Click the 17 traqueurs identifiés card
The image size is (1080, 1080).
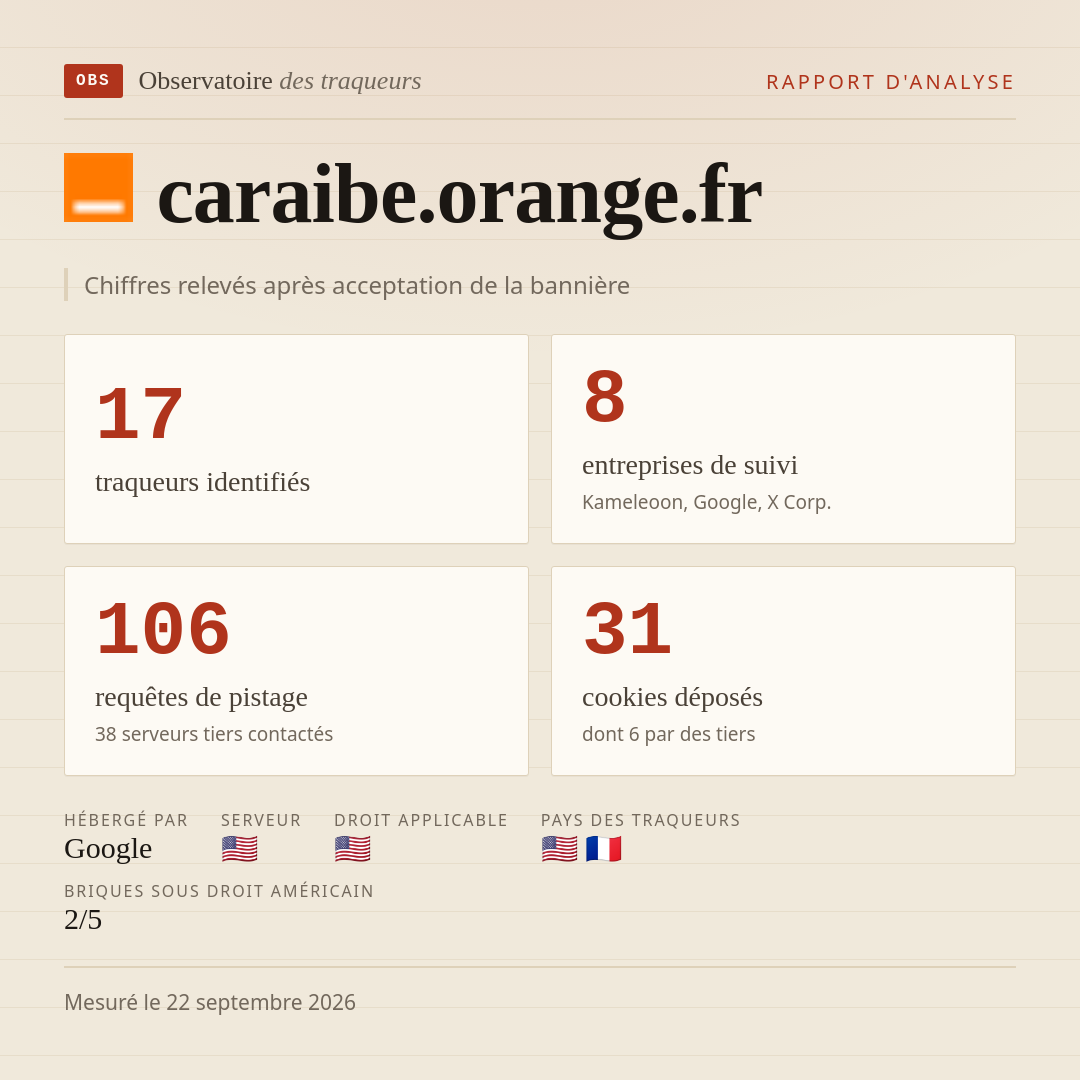tap(296, 439)
